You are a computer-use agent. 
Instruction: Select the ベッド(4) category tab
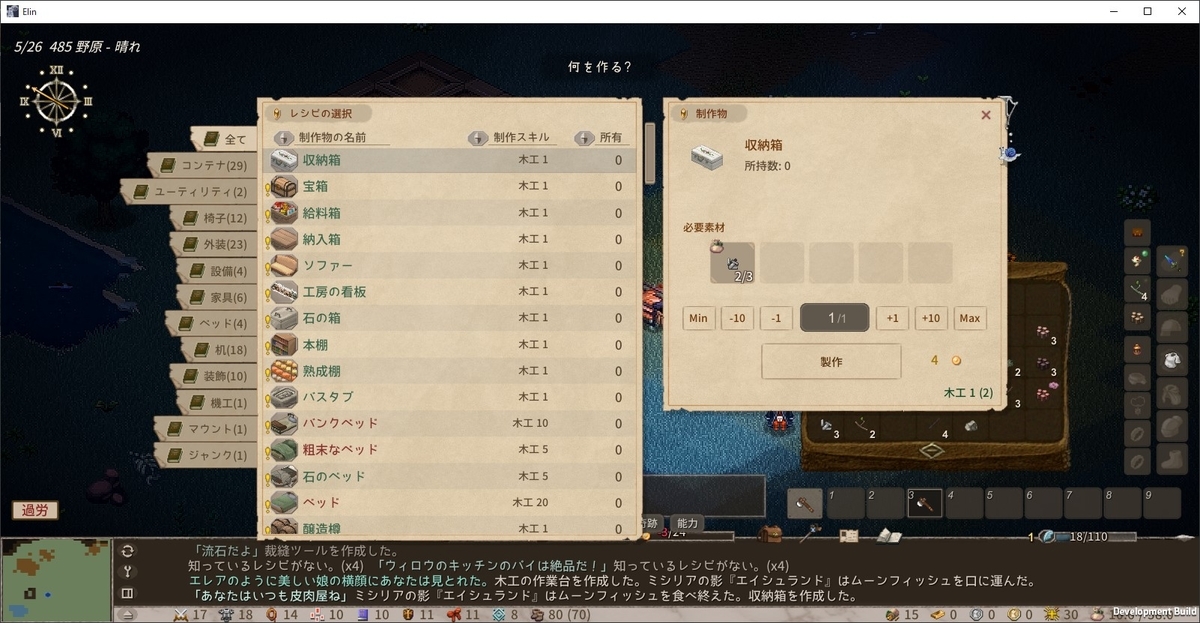click(x=212, y=324)
